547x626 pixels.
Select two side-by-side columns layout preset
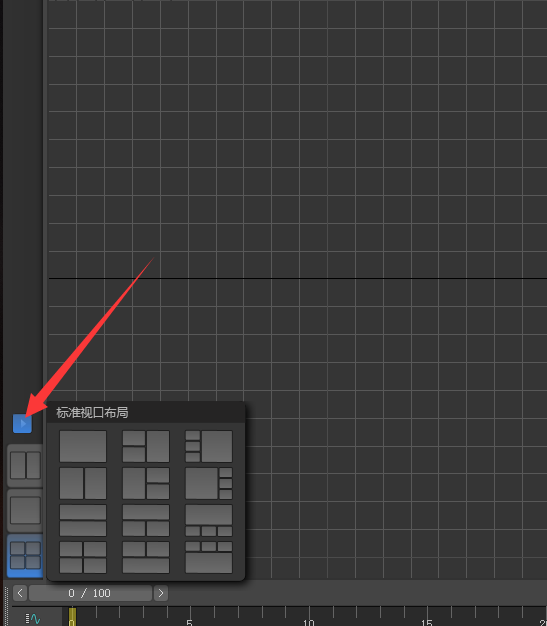[83, 483]
